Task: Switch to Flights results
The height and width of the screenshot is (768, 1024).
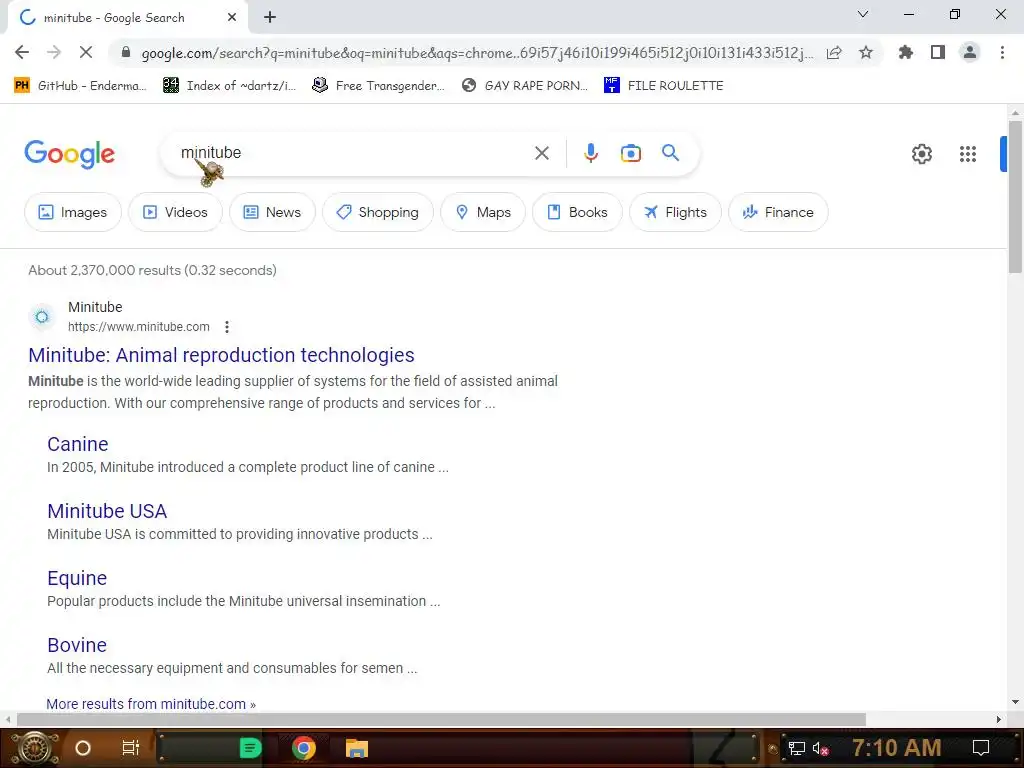Action: point(675,212)
